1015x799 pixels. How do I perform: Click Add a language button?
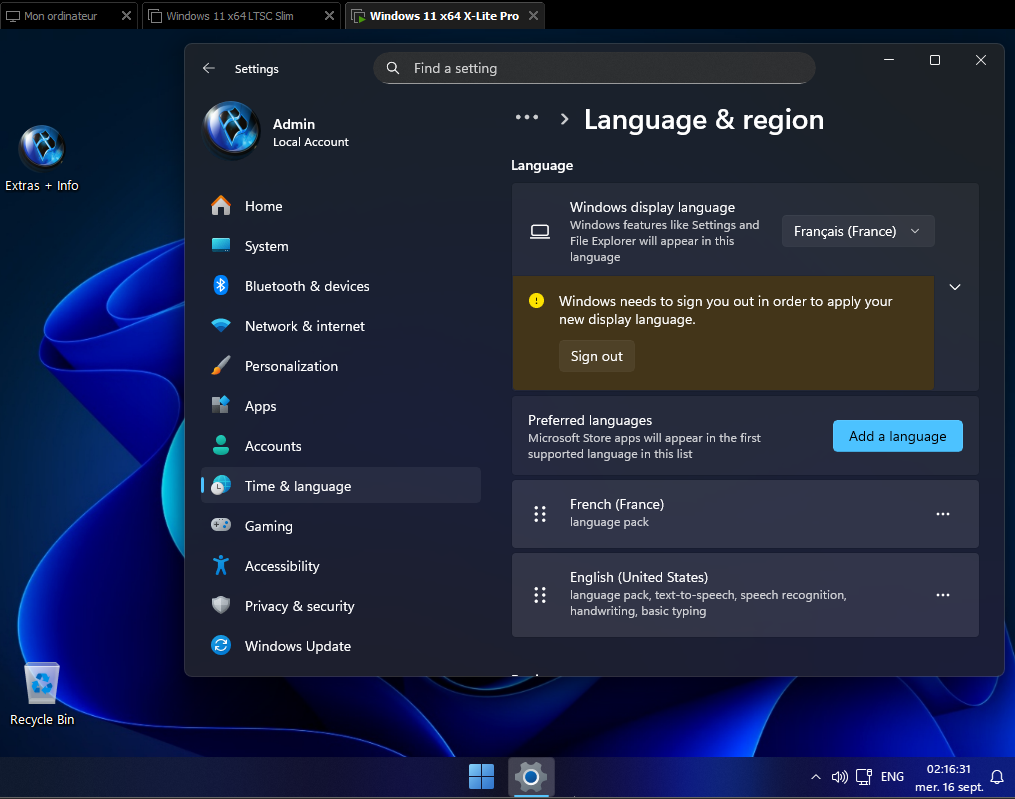897,436
